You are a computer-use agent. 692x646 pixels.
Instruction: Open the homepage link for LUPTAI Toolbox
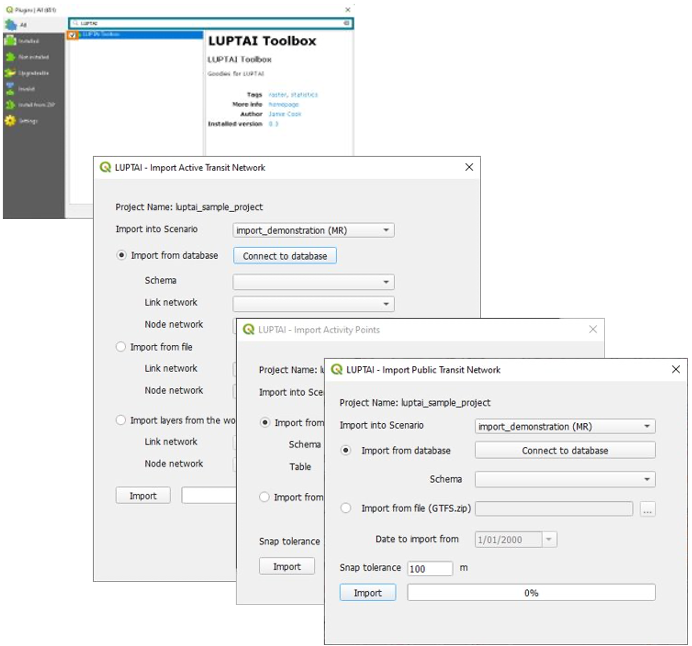click(284, 105)
